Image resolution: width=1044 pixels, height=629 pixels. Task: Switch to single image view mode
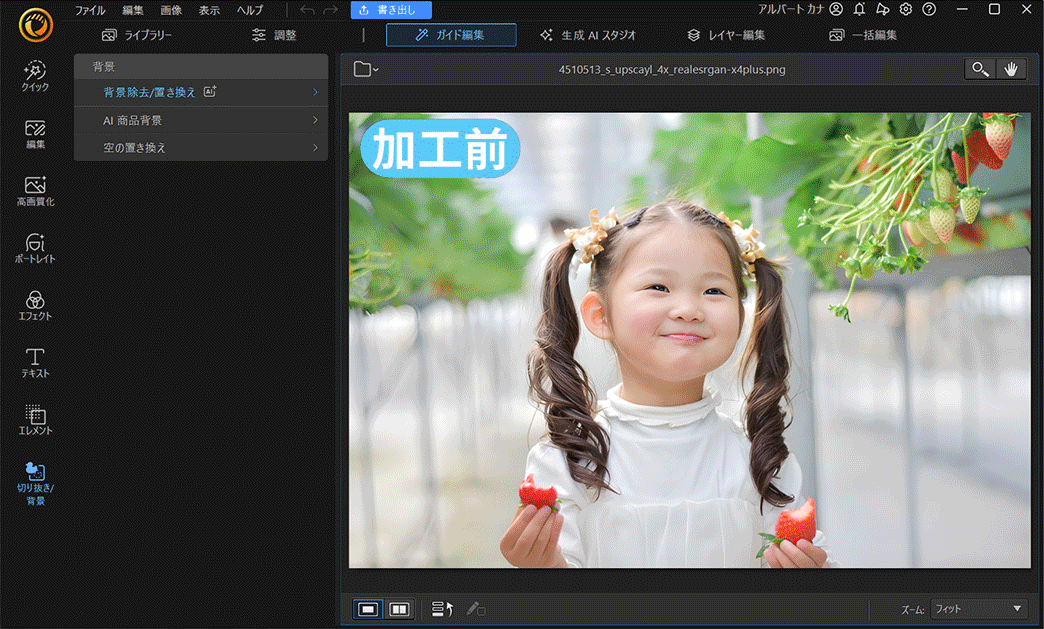[366, 608]
